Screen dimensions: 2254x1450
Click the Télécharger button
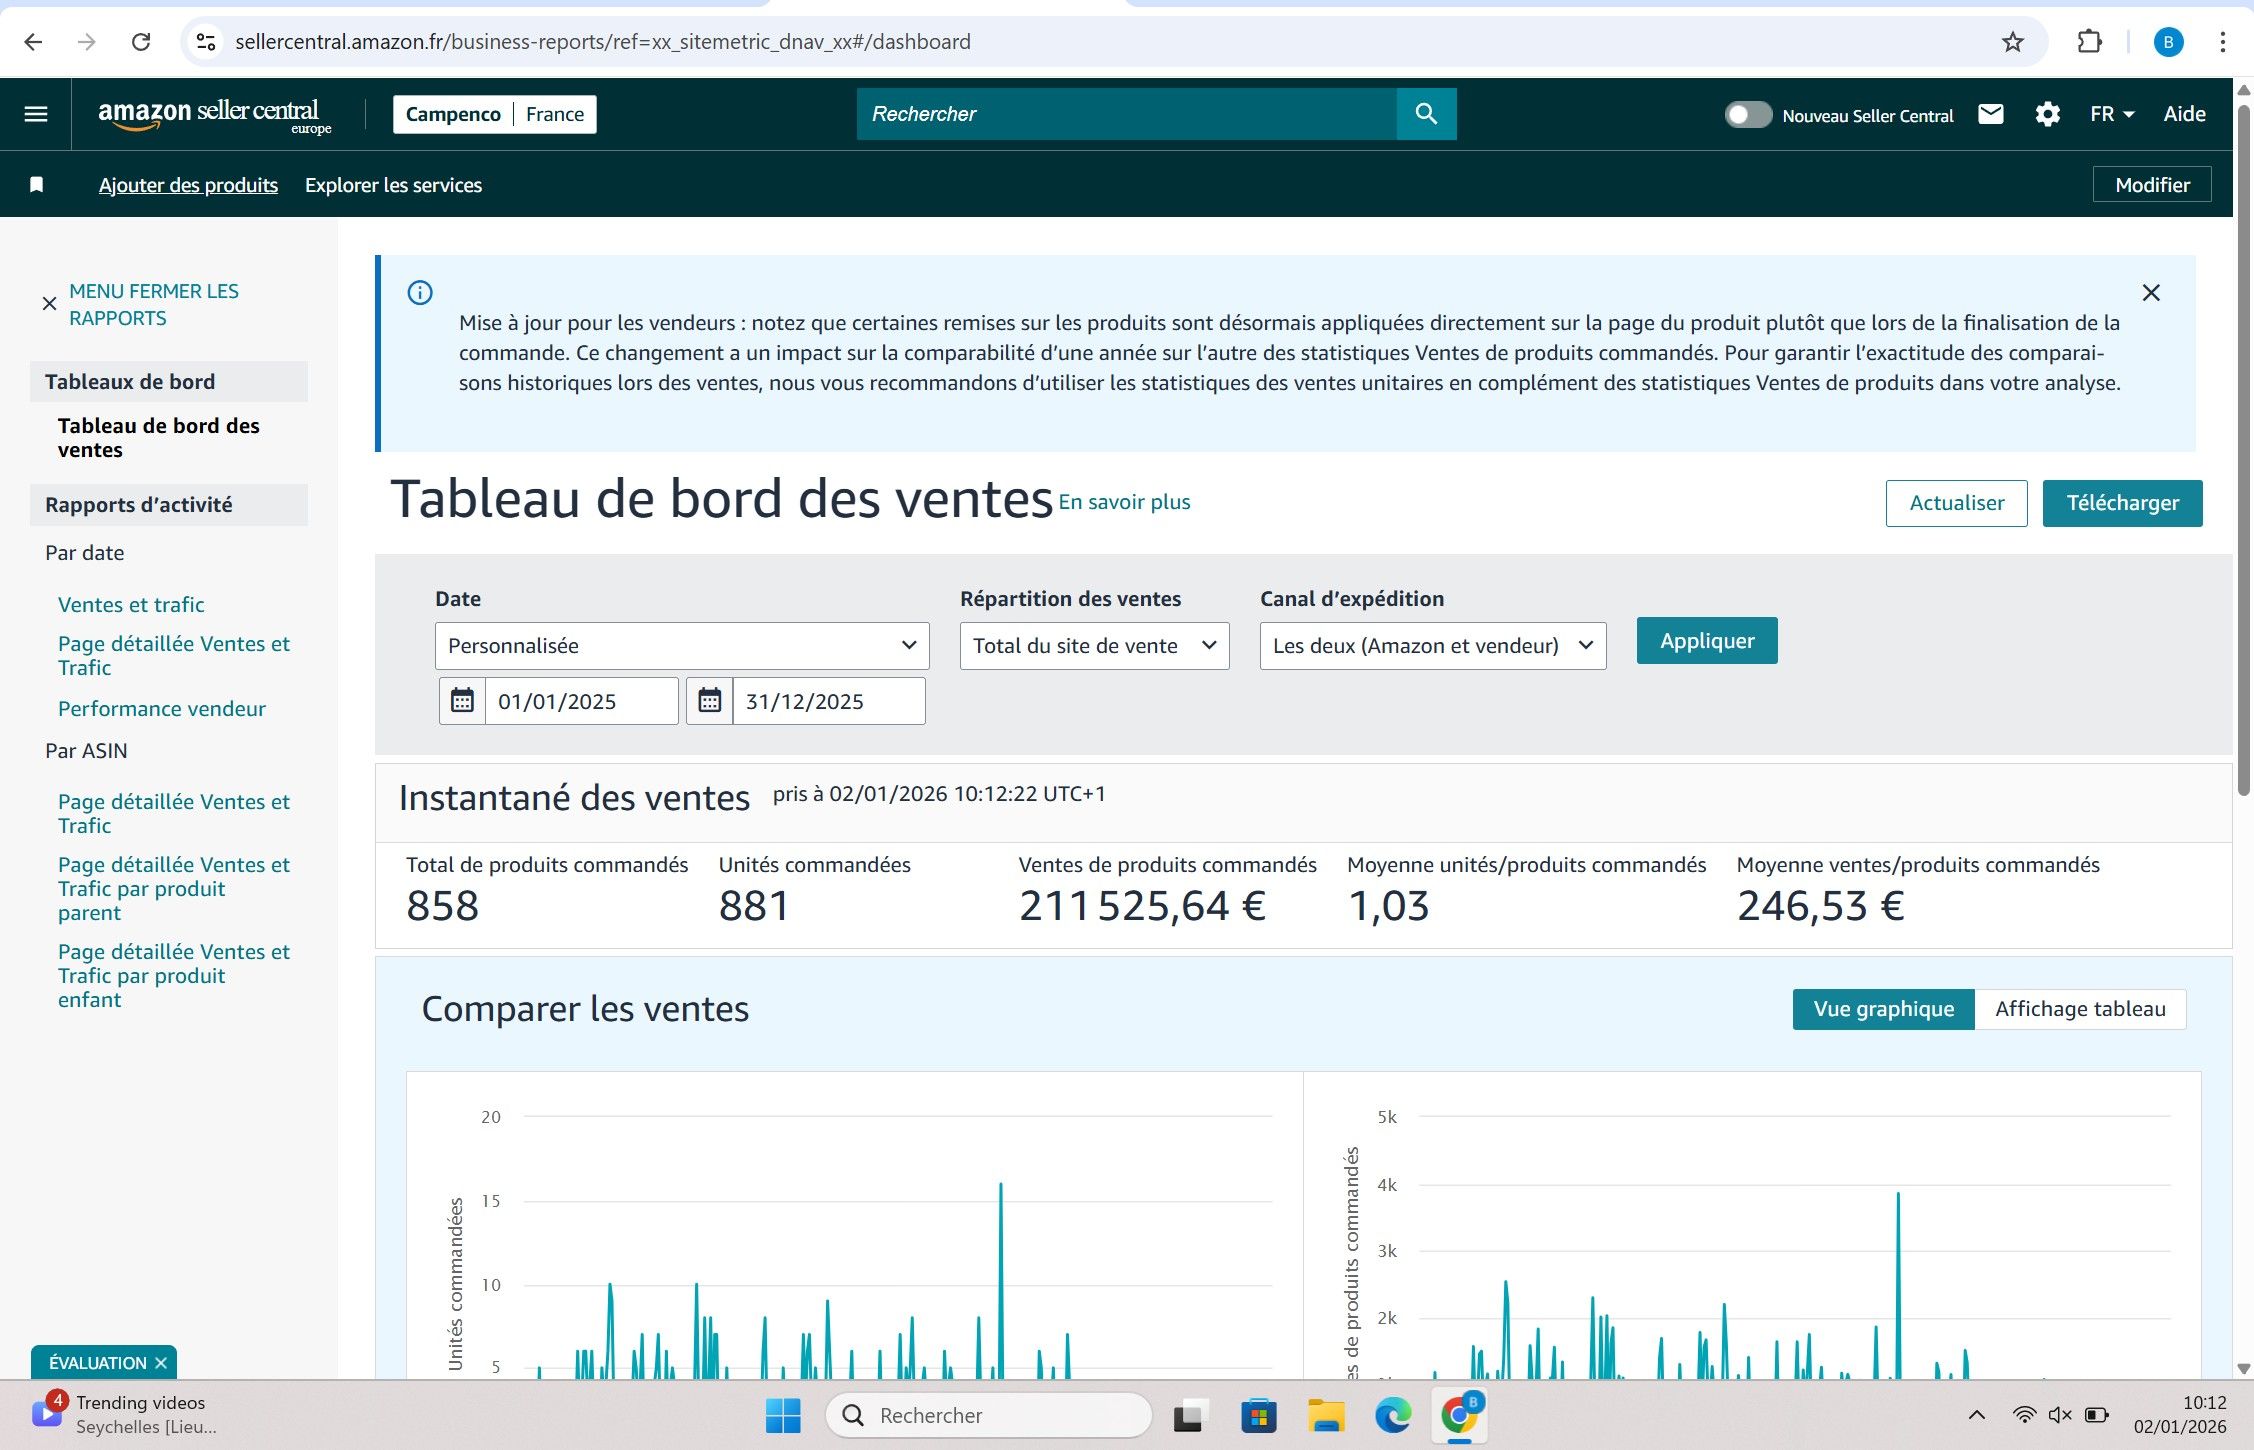[2121, 503]
